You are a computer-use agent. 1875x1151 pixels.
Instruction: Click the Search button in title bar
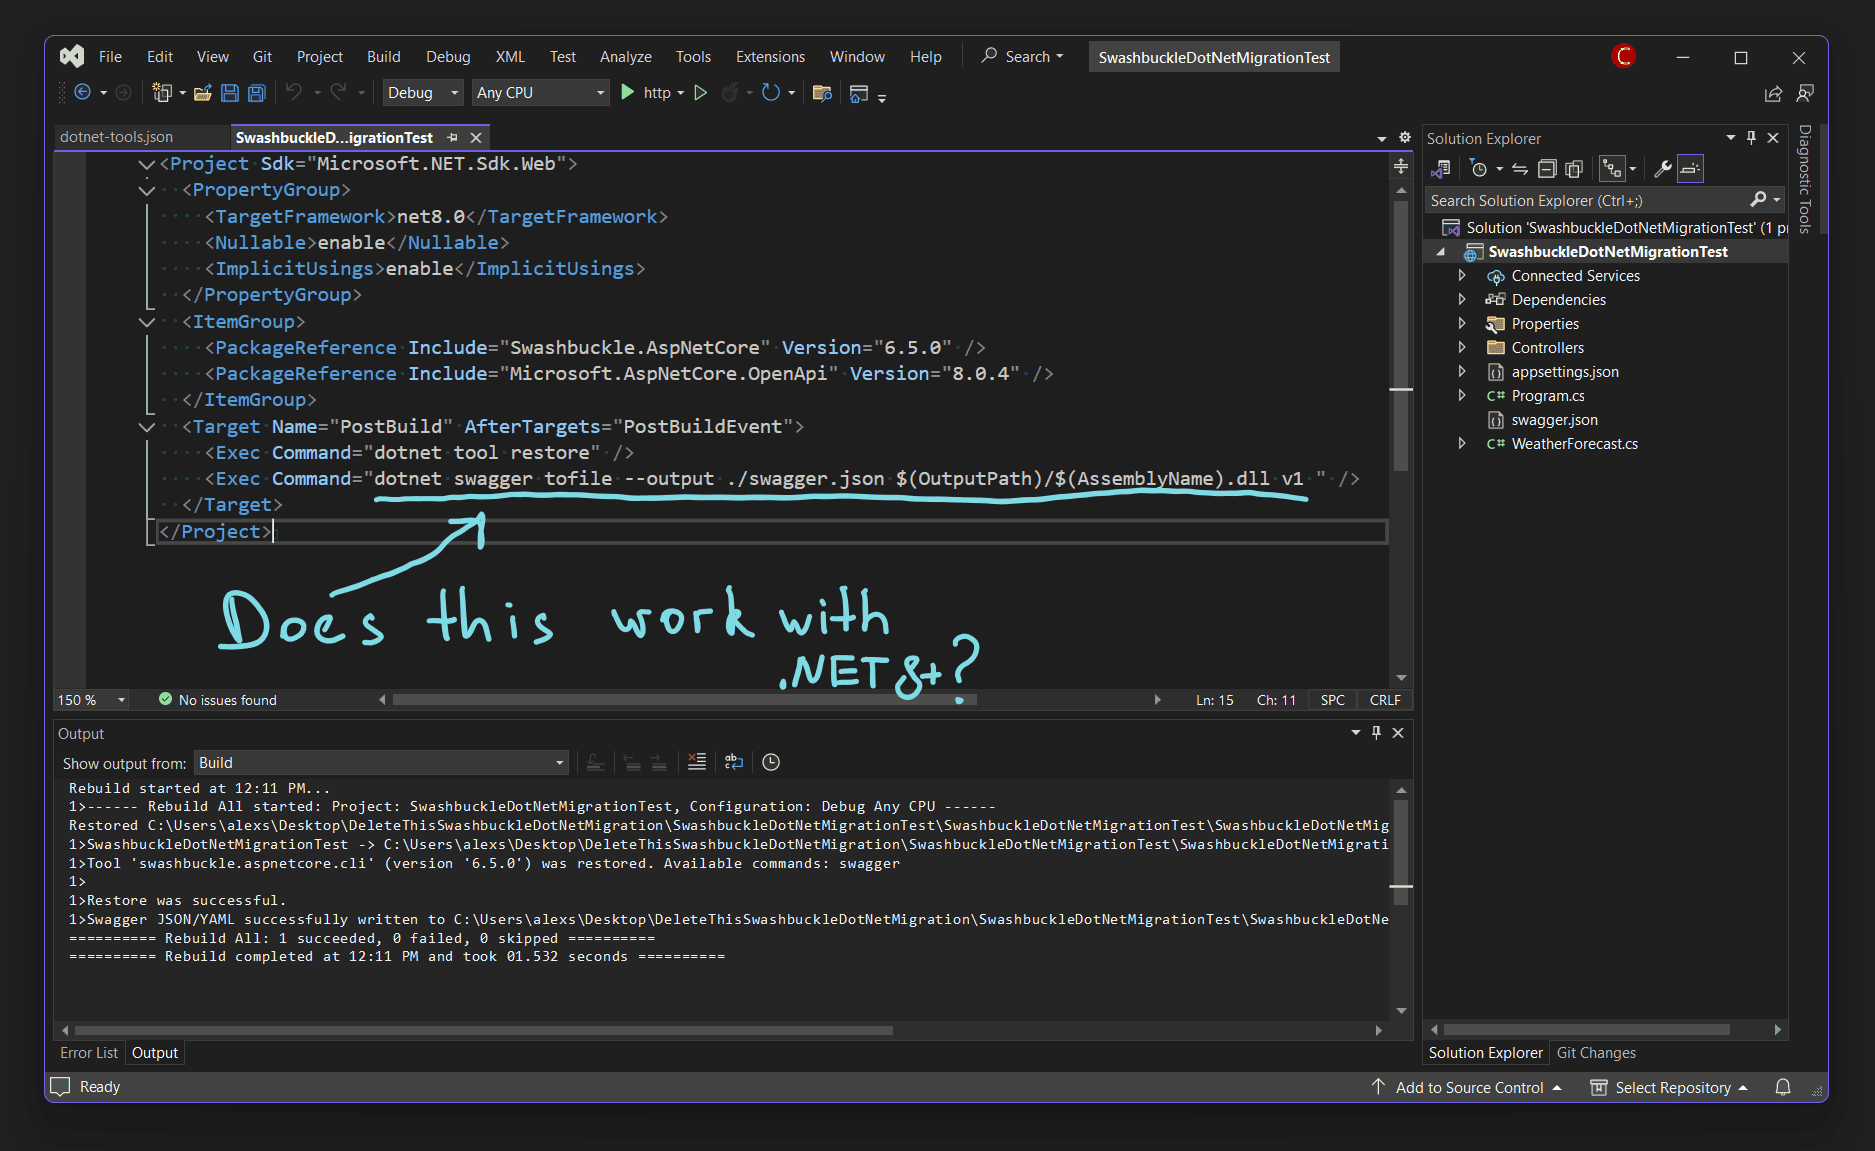click(1022, 57)
